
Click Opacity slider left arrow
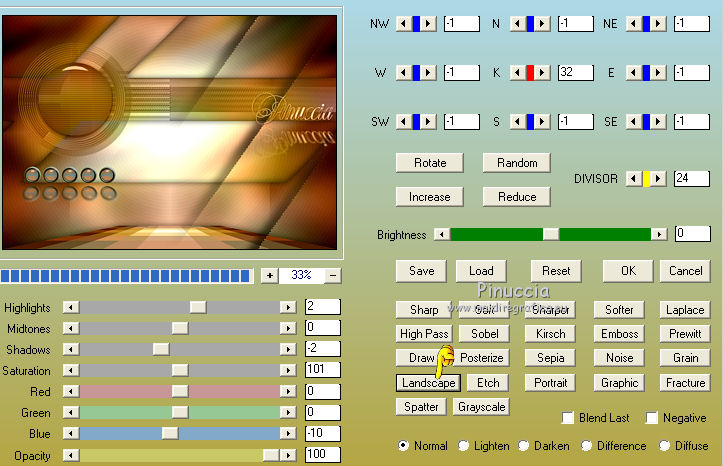click(71, 455)
